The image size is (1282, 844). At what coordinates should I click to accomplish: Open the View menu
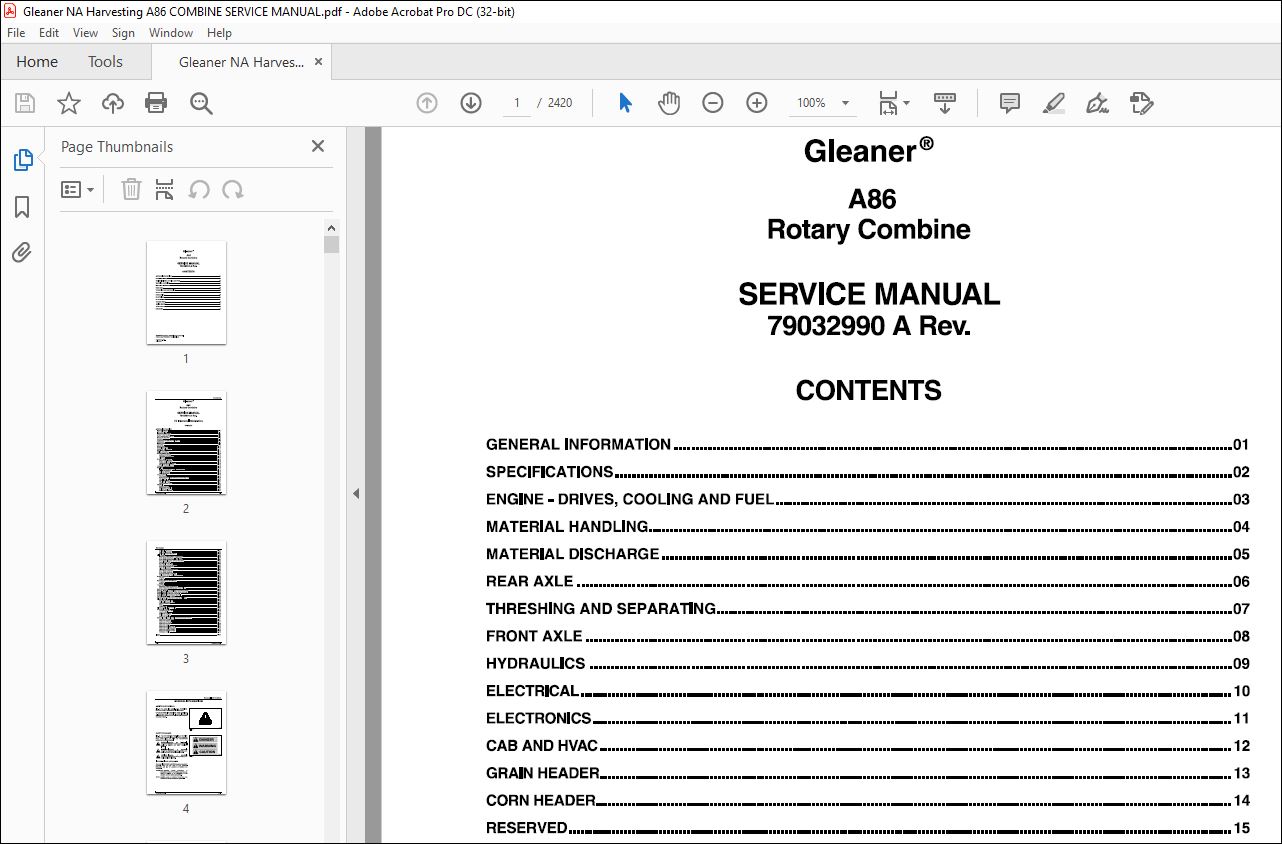pos(85,33)
